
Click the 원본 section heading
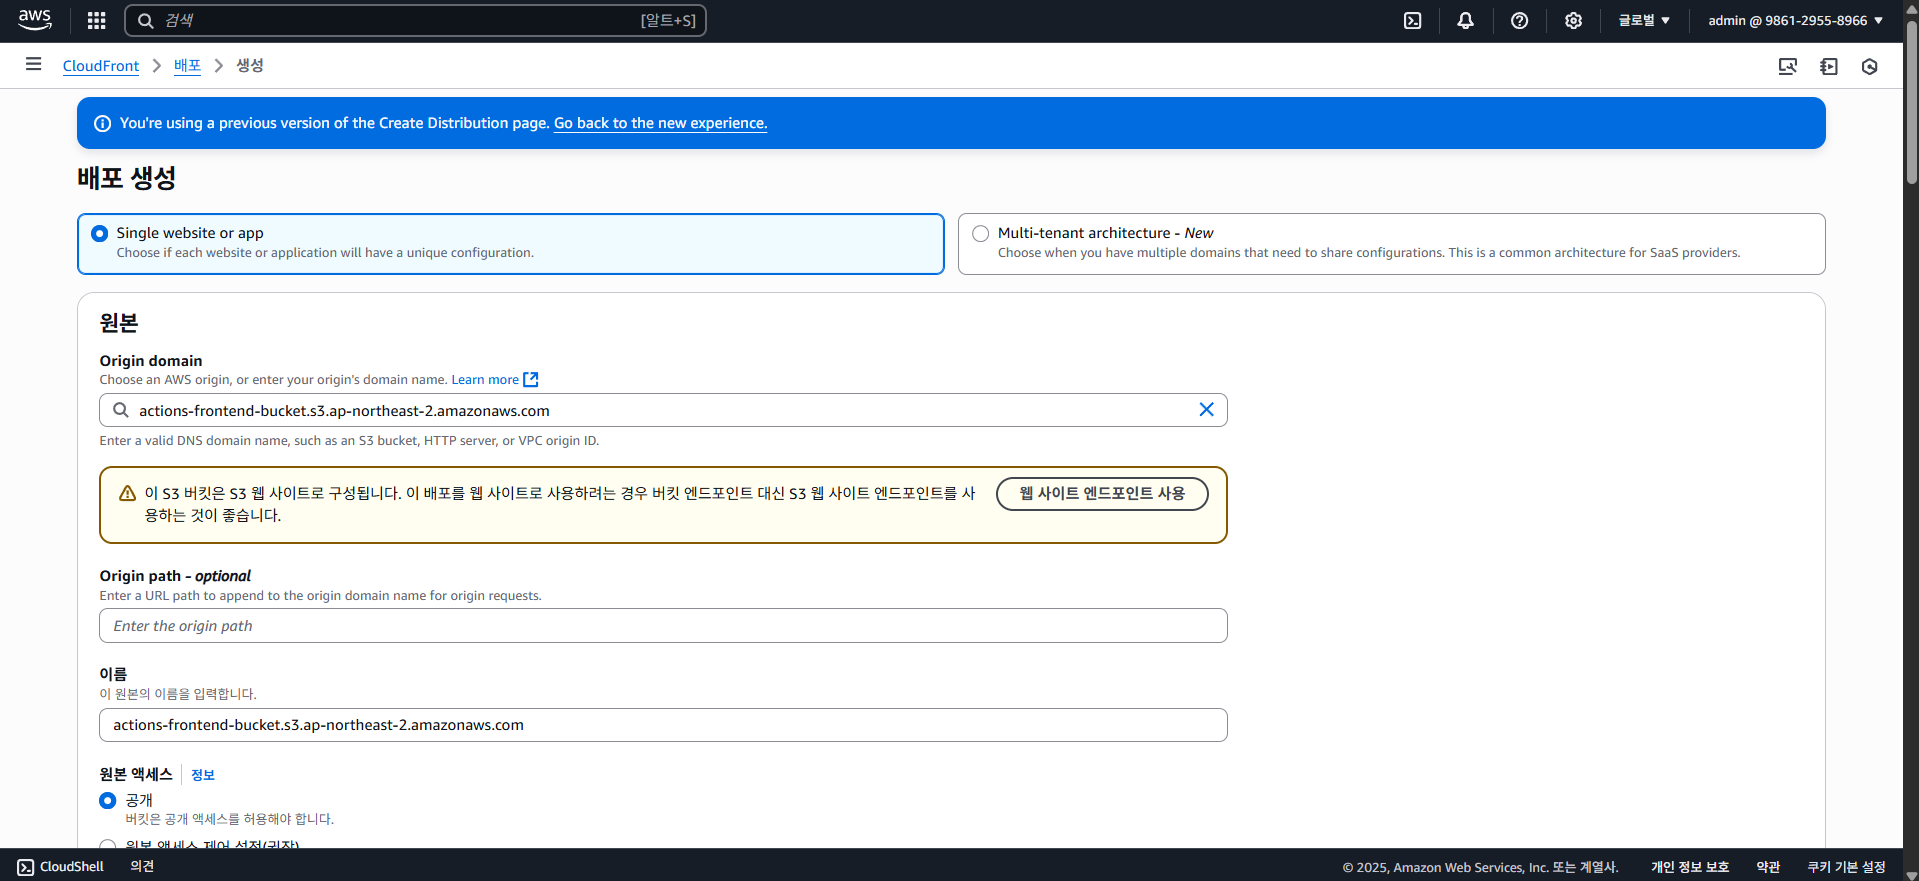(x=119, y=323)
